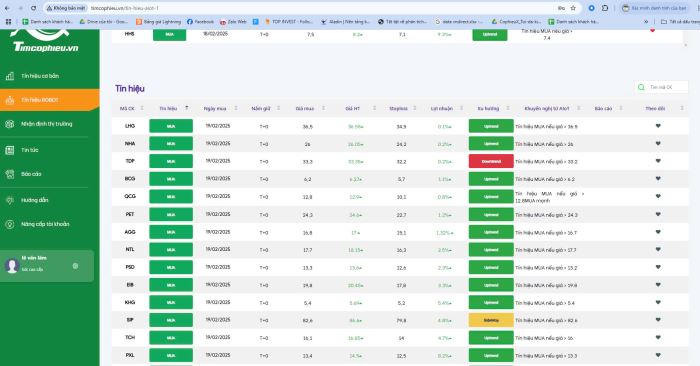Click the Tin tức newspaper icon
Viewport: 700px width, 366px height.
(10, 150)
